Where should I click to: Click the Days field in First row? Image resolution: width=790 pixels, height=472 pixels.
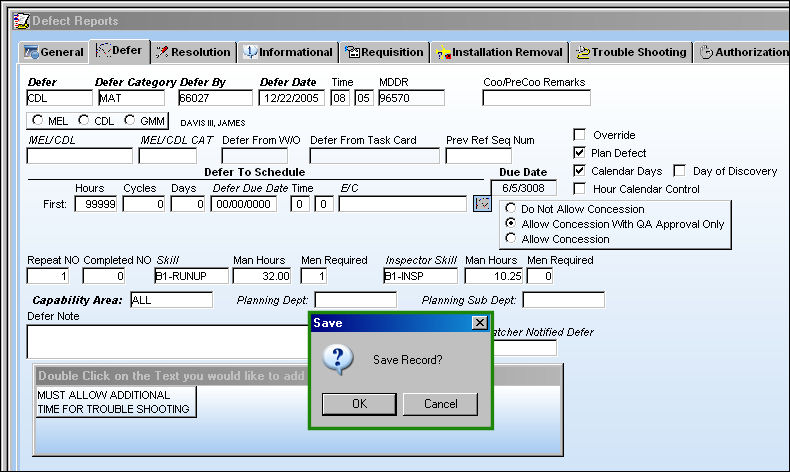[x=187, y=204]
